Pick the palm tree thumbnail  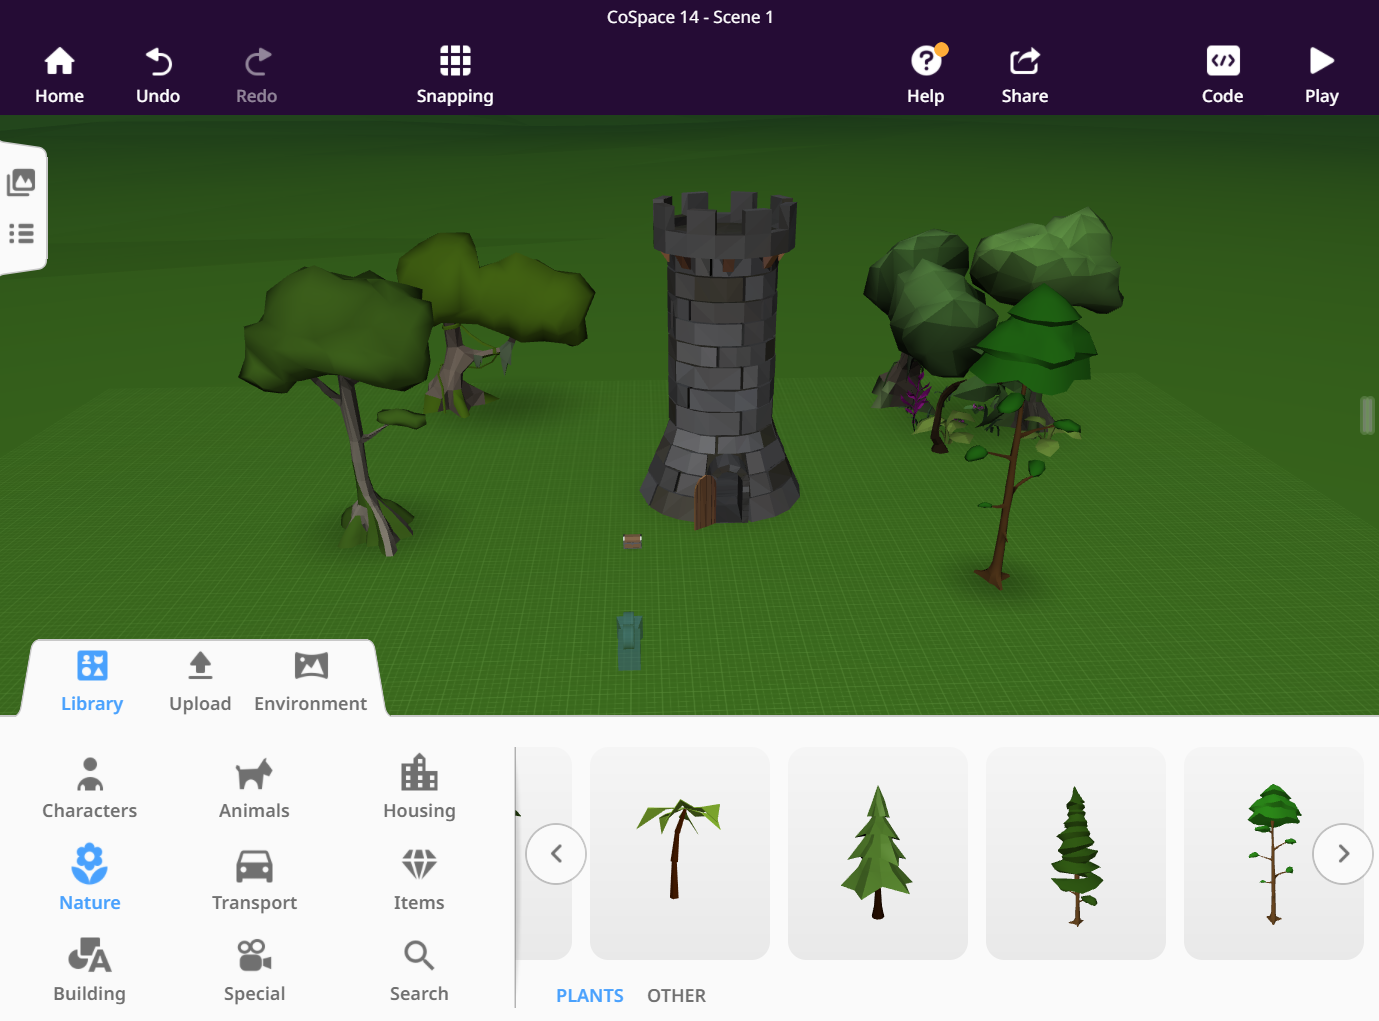(x=680, y=853)
